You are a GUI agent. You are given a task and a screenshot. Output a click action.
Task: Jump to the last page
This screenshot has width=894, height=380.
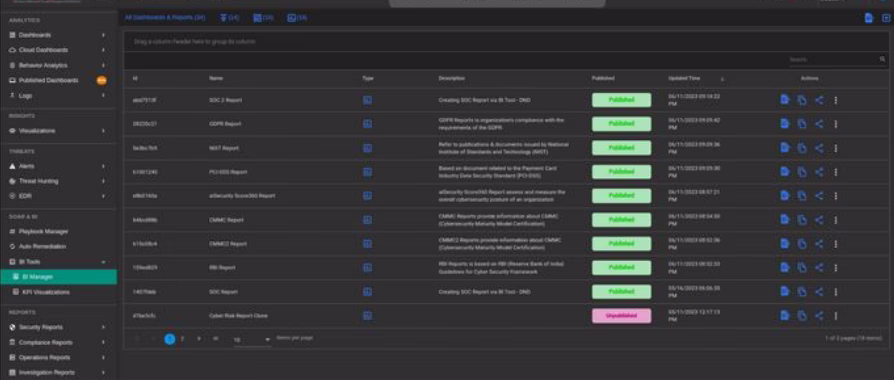tap(216, 339)
